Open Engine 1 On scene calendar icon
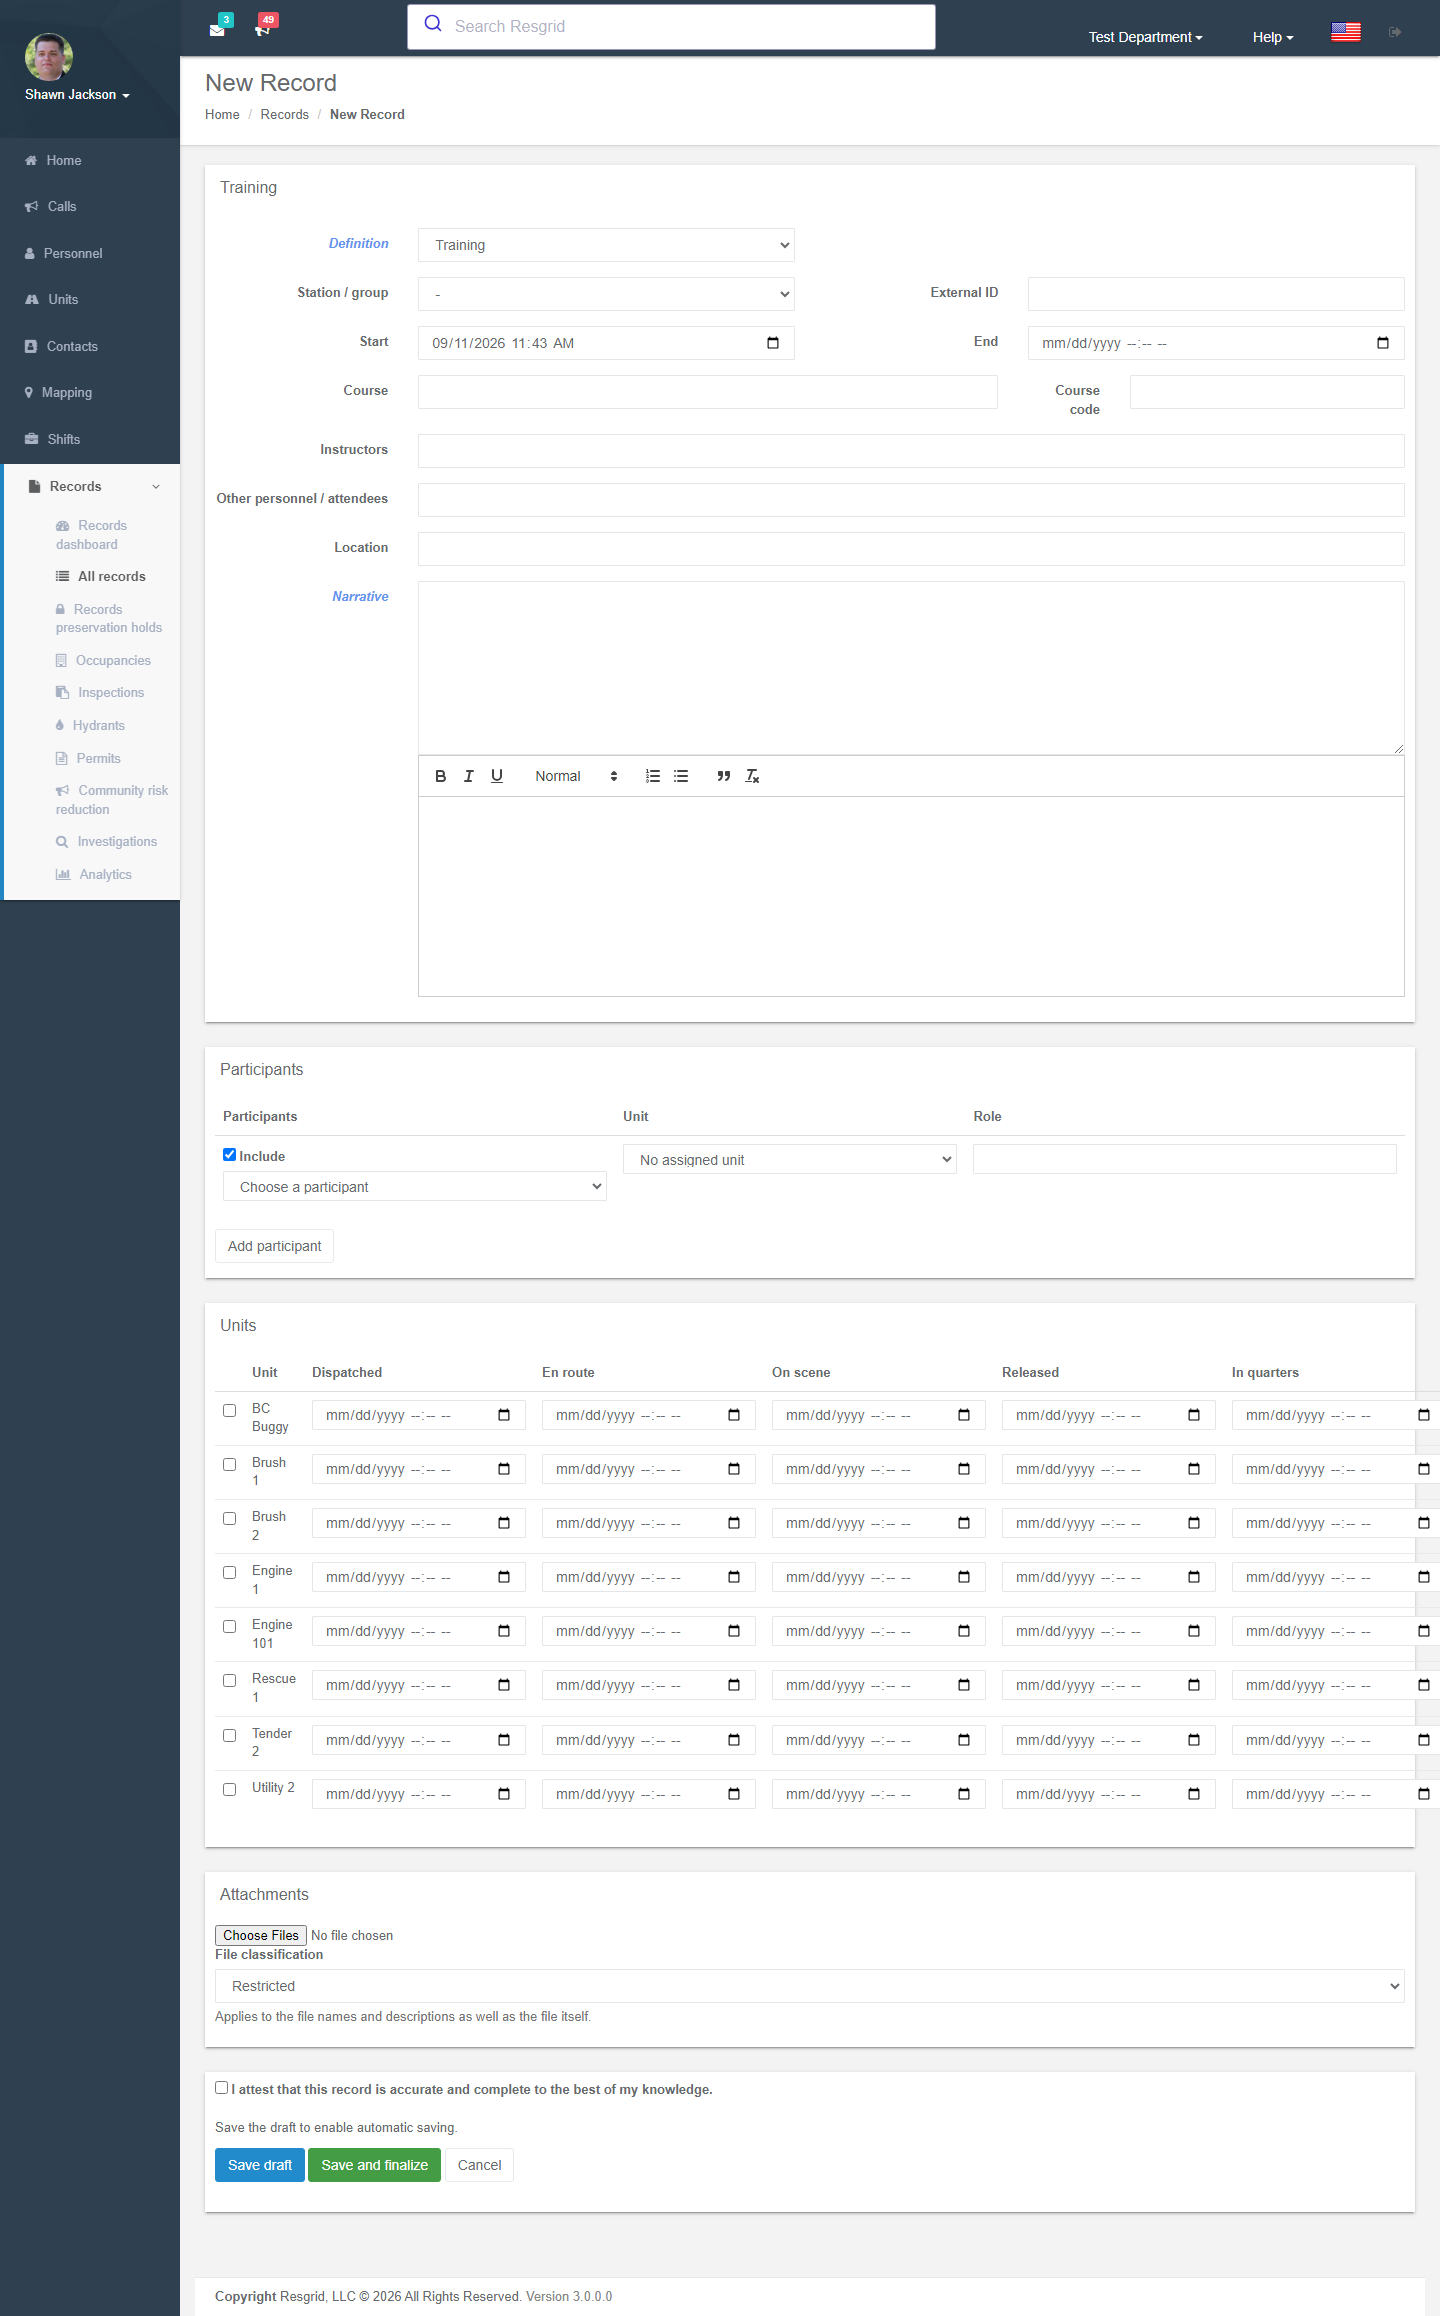 964,1577
